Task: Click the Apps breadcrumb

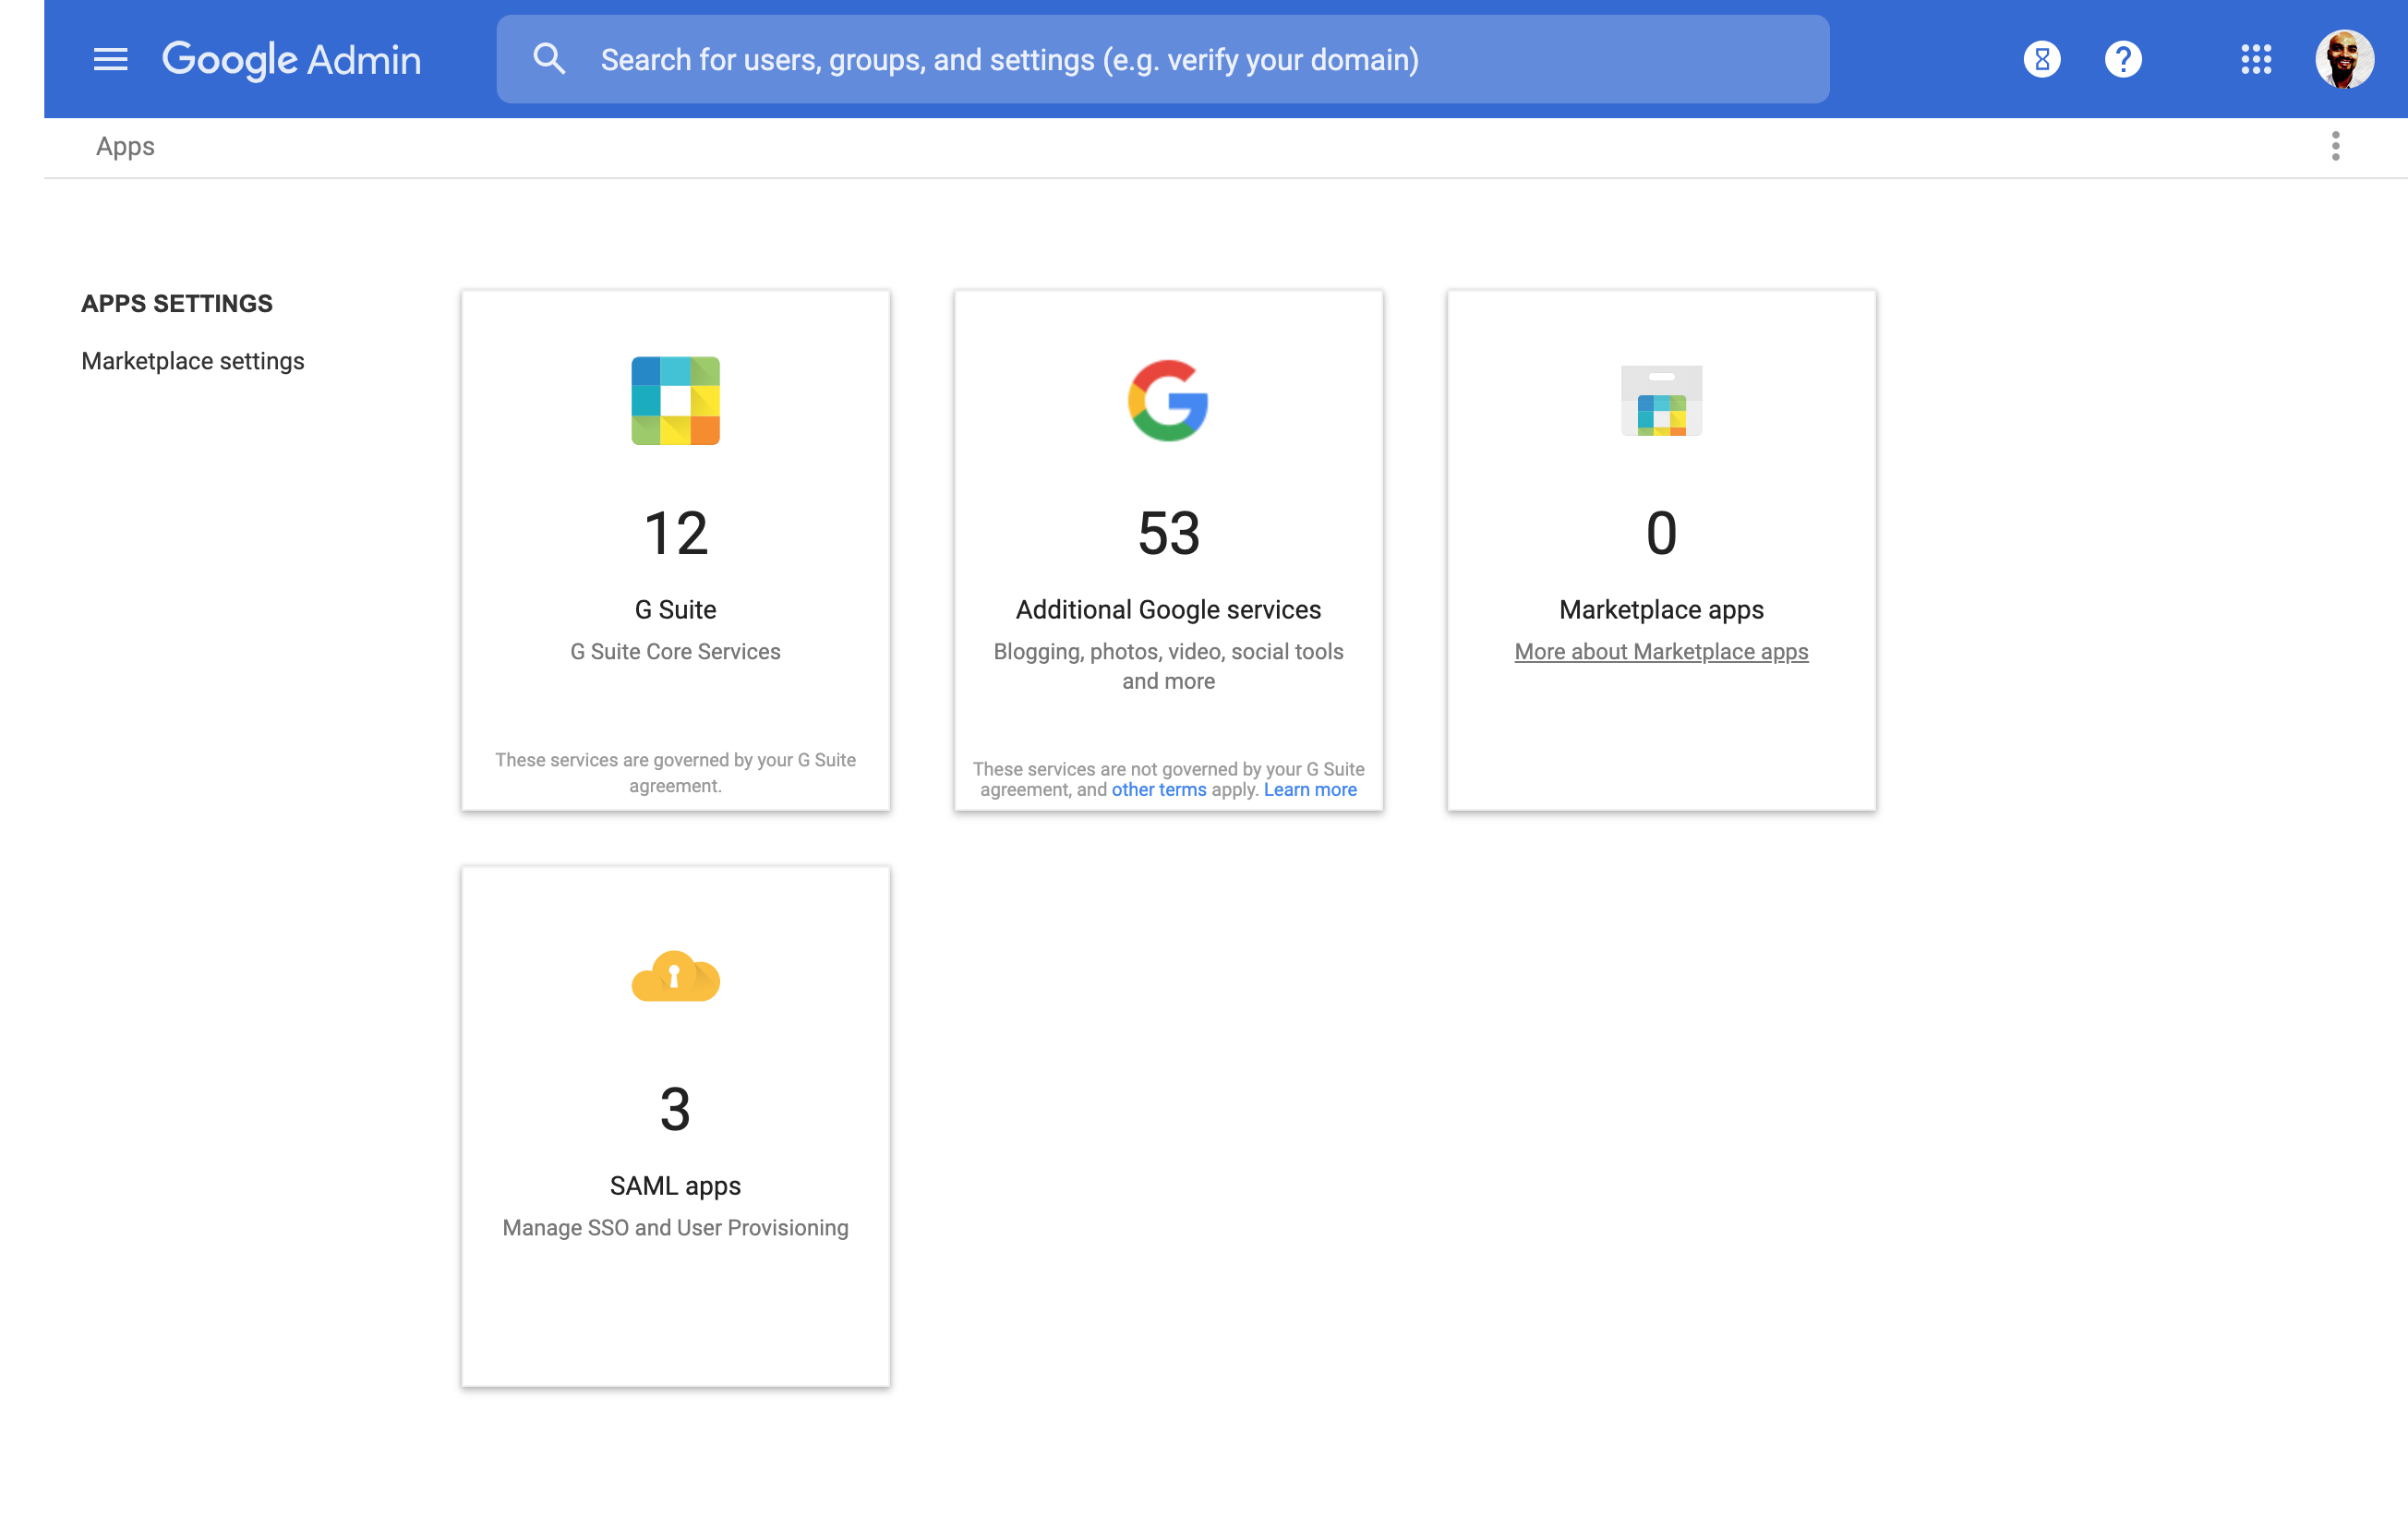Action: 125,146
